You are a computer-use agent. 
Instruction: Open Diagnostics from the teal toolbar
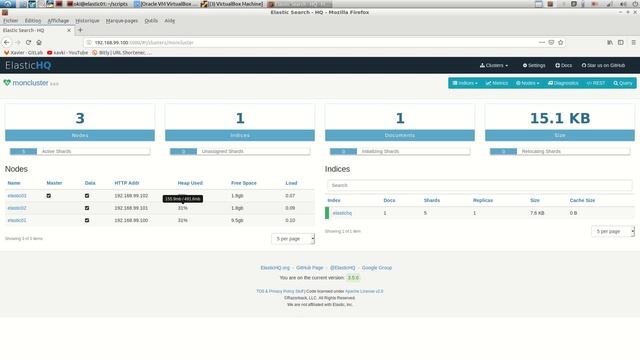(x=563, y=83)
